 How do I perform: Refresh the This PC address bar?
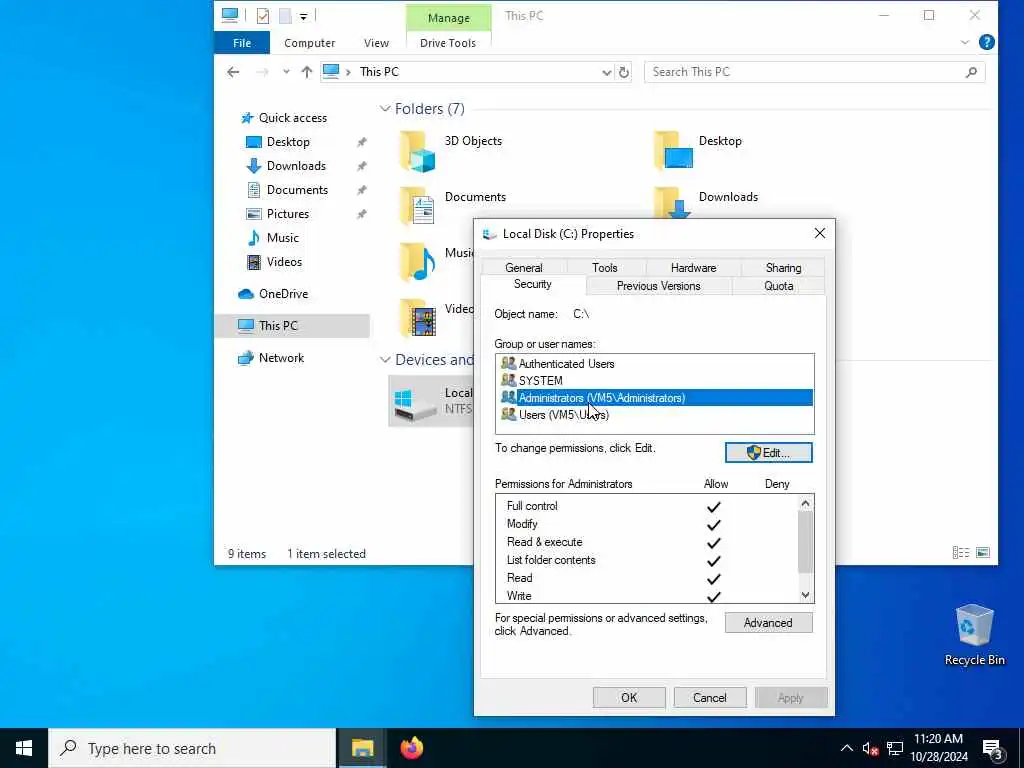(x=624, y=72)
